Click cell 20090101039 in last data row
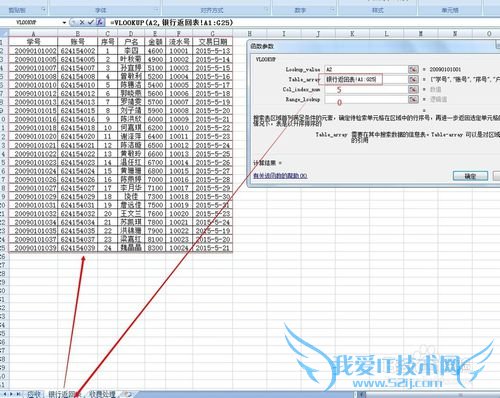Image resolution: width=500 pixels, height=398 pixels. [33, 248]
